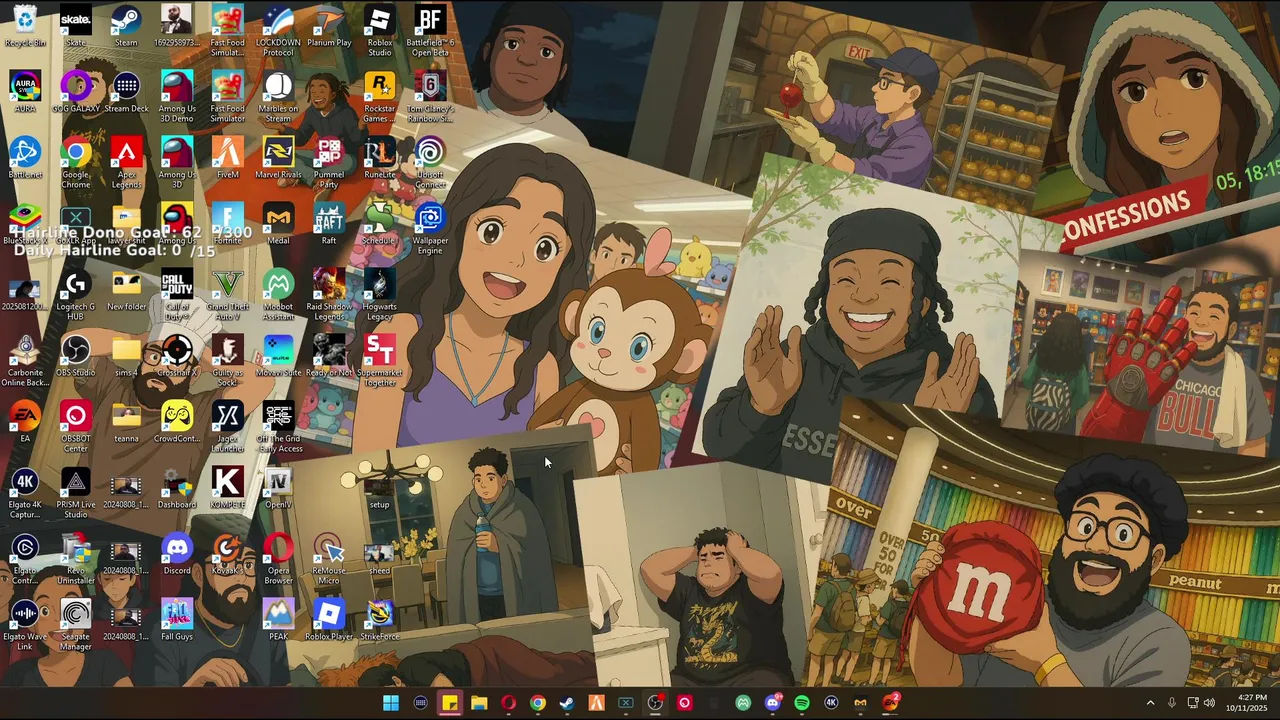Image resolution: width=1280 pixels, height=720 pixels.
Task: Launch Raid Shadow Legends shortcut
Action: [329, 295]
